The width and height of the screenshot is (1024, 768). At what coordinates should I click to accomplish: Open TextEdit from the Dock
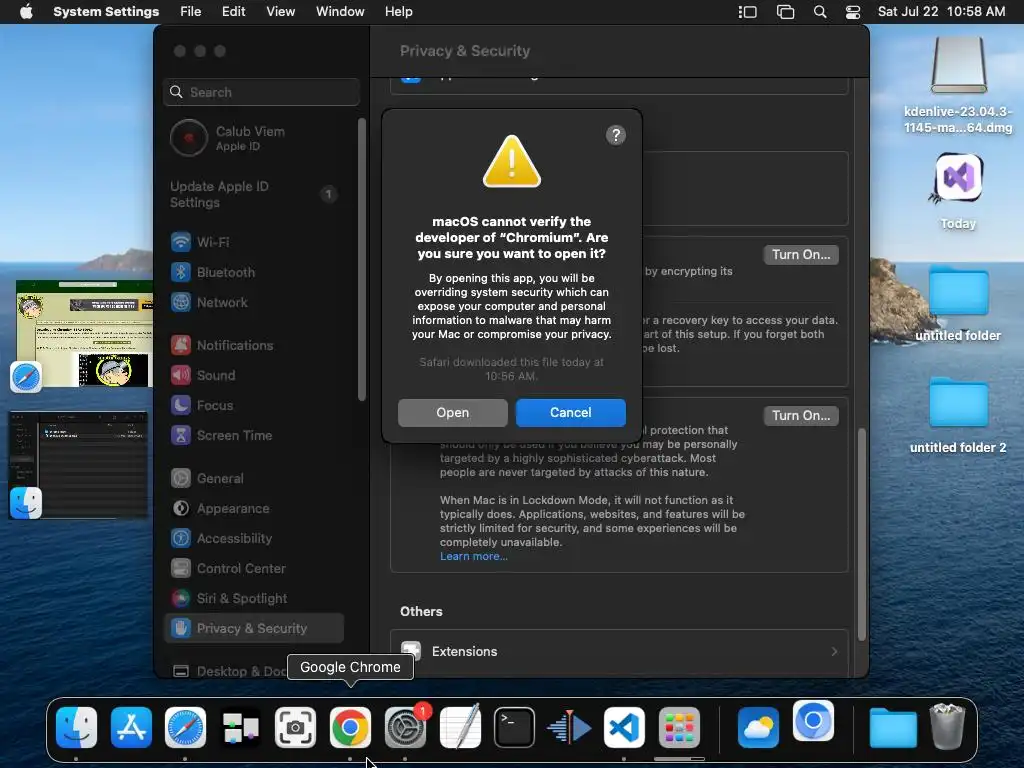(460, 728)
